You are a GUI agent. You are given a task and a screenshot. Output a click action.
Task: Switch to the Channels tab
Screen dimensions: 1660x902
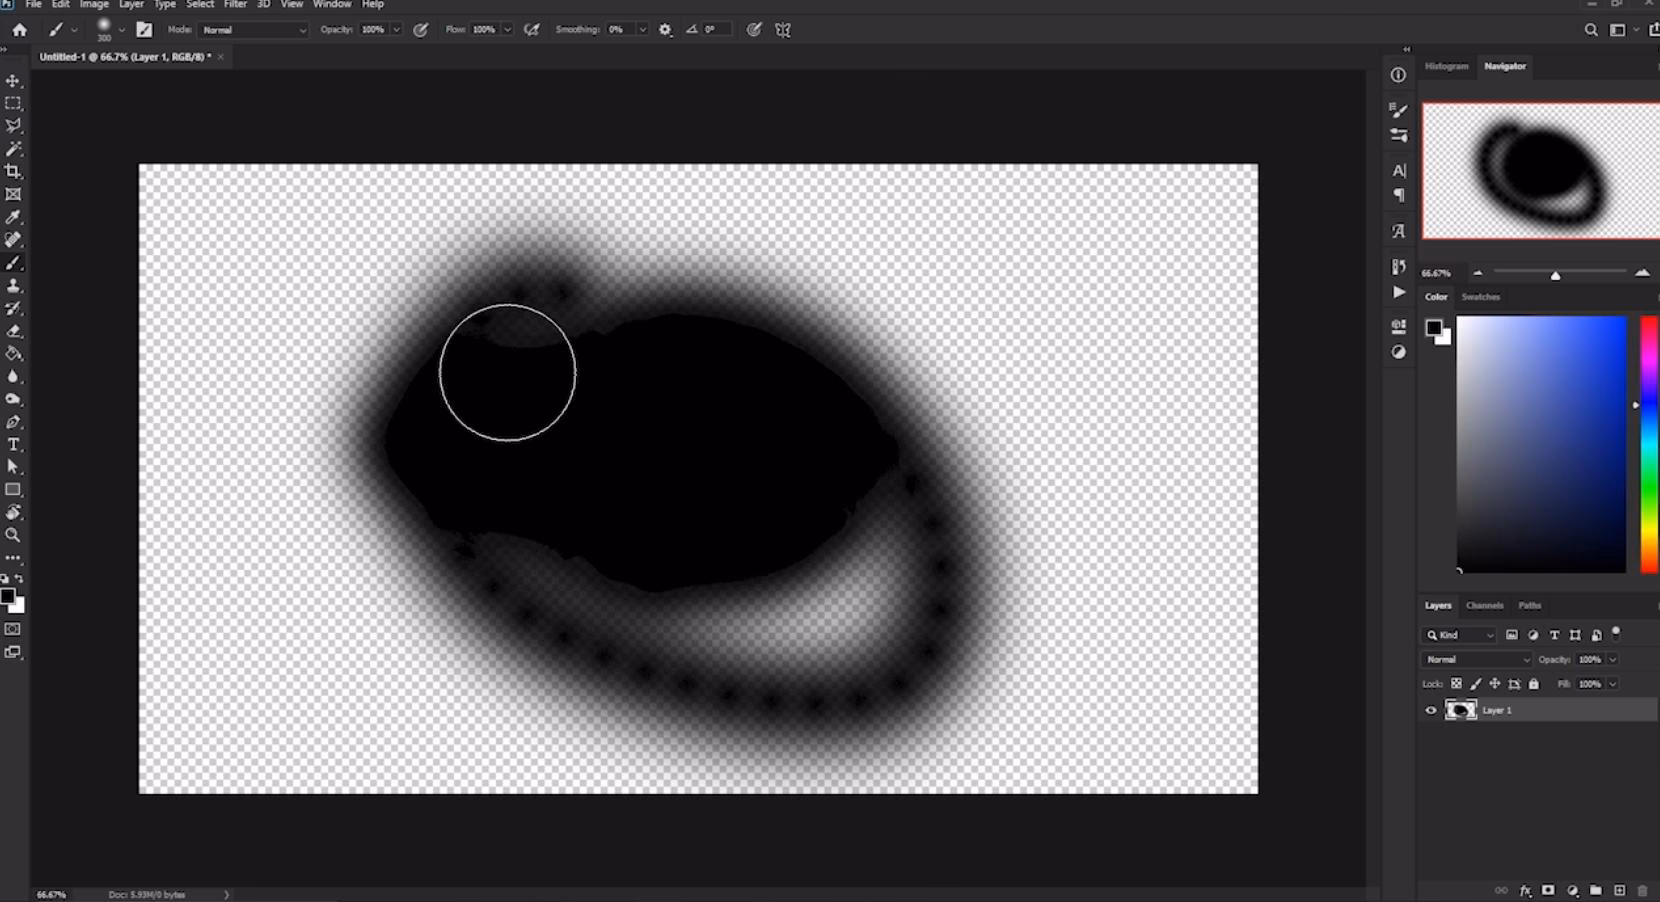(1484, 605)
